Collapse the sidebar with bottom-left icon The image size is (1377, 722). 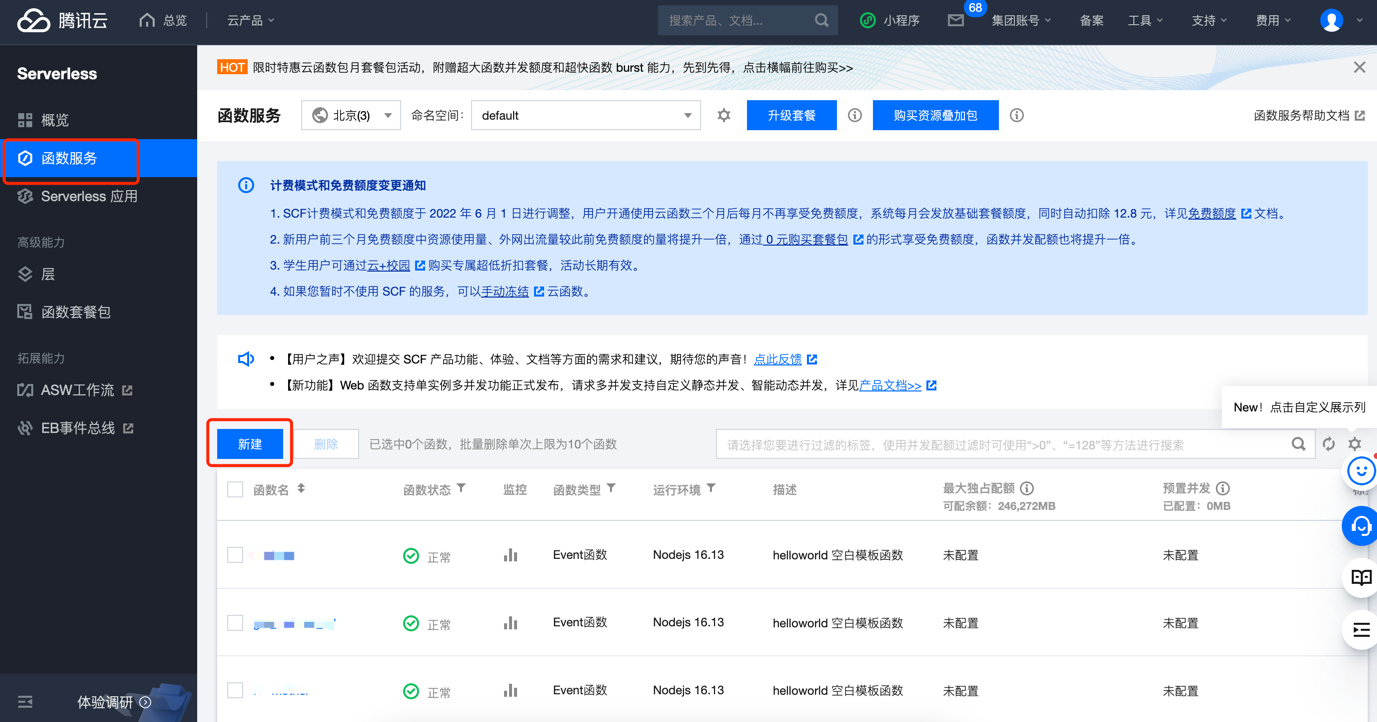25,702
